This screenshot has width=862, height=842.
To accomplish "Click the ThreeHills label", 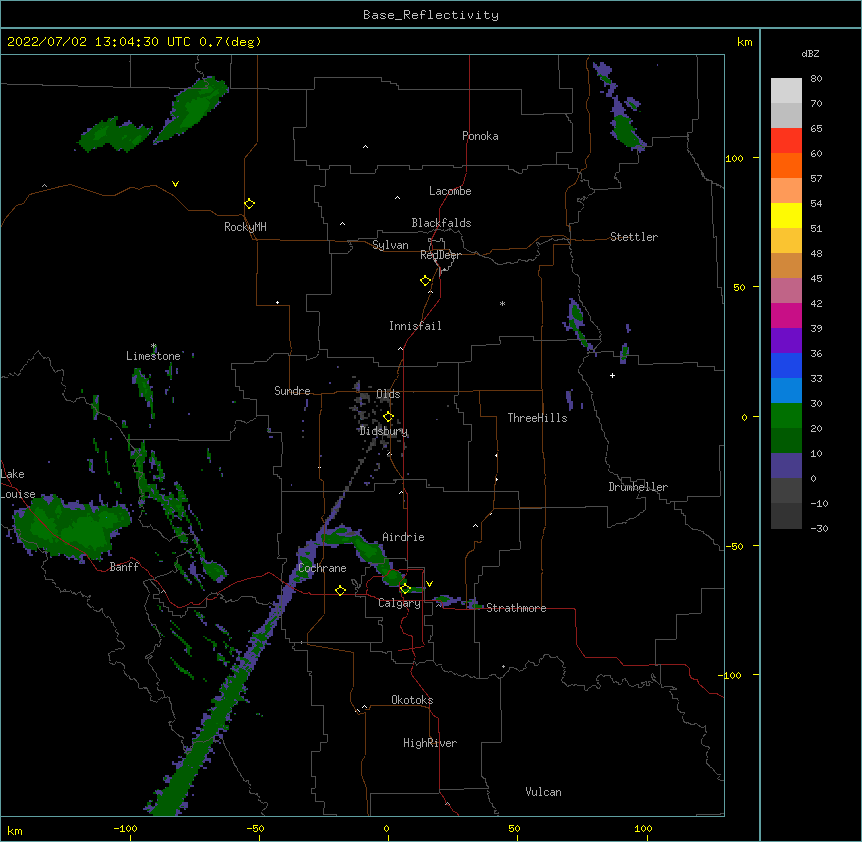I will 537,418.
